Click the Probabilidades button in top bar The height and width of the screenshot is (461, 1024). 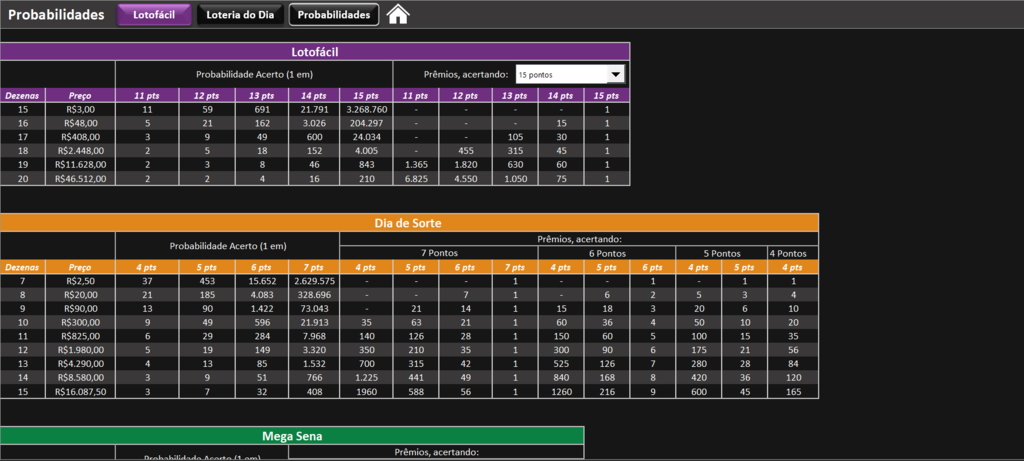pos(334,14)
